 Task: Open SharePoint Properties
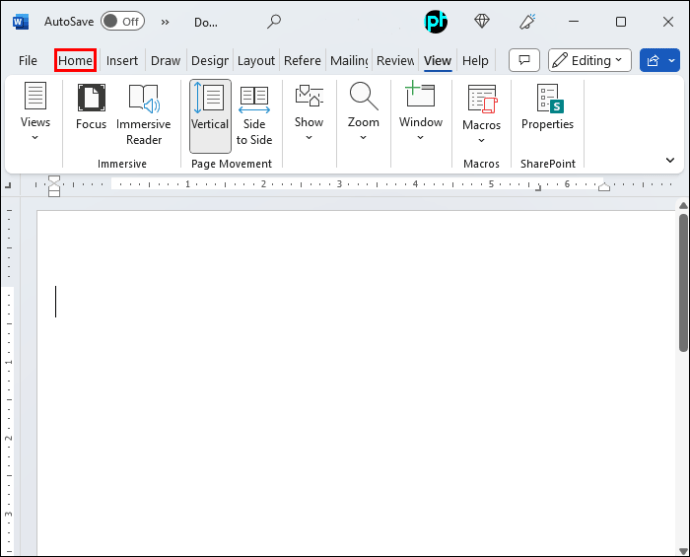tap(547, 107)
